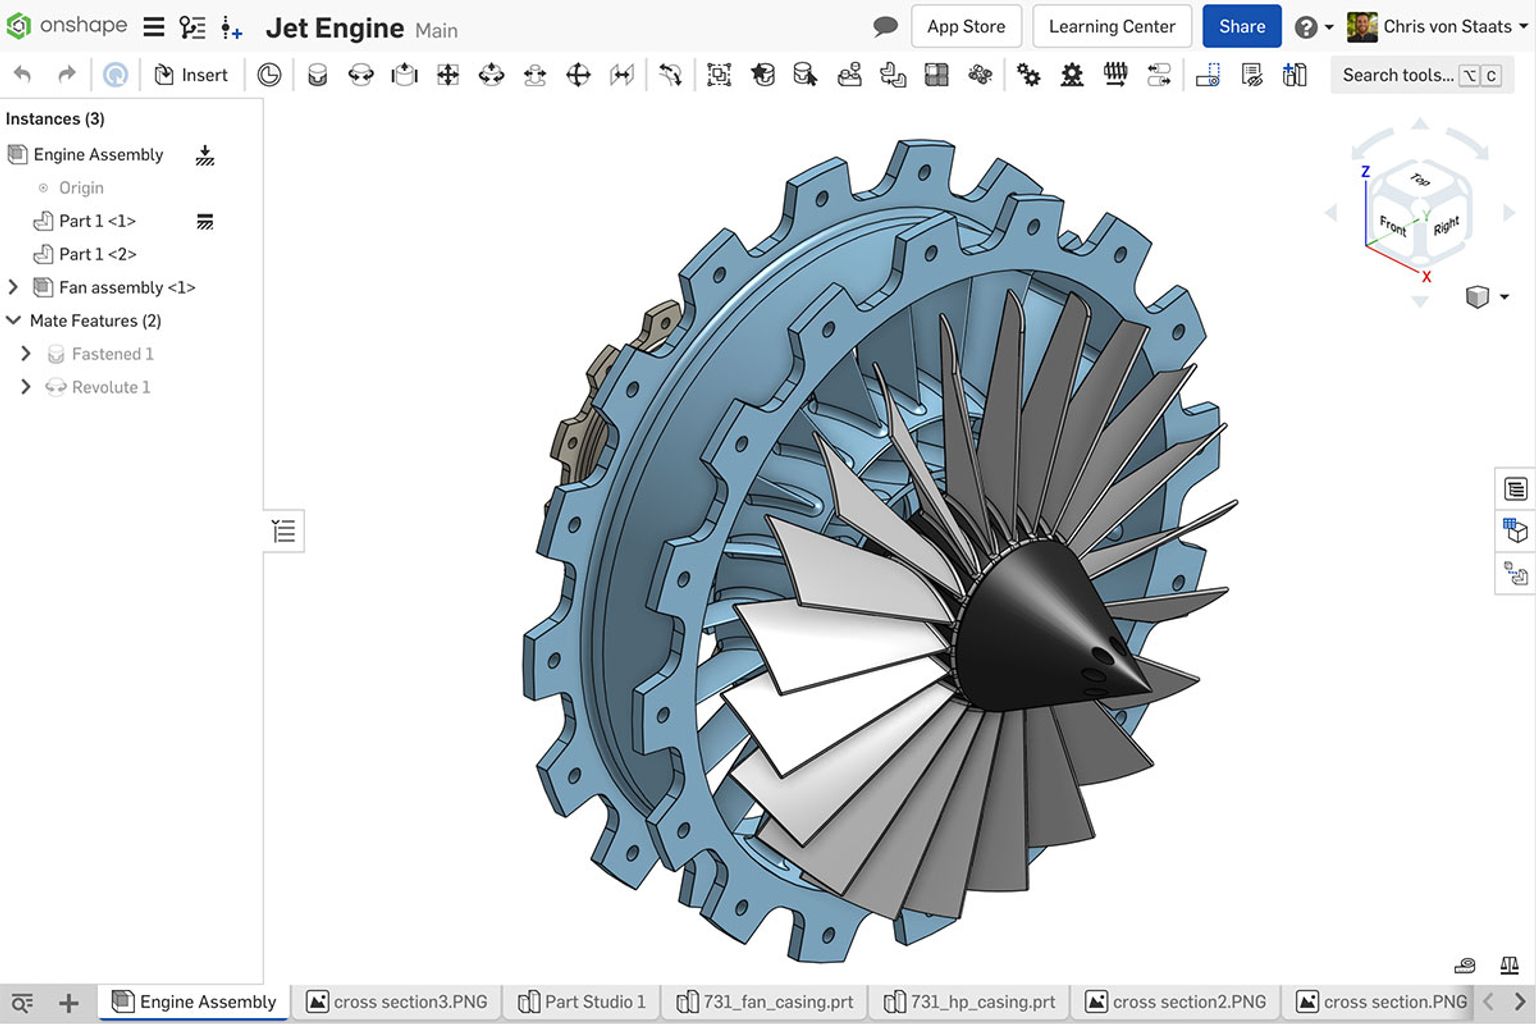The width and height of the screenshot is (1536, 1024).
Task: Open the cross section3.PNG tab
Action: click(x=397, y=1001)
